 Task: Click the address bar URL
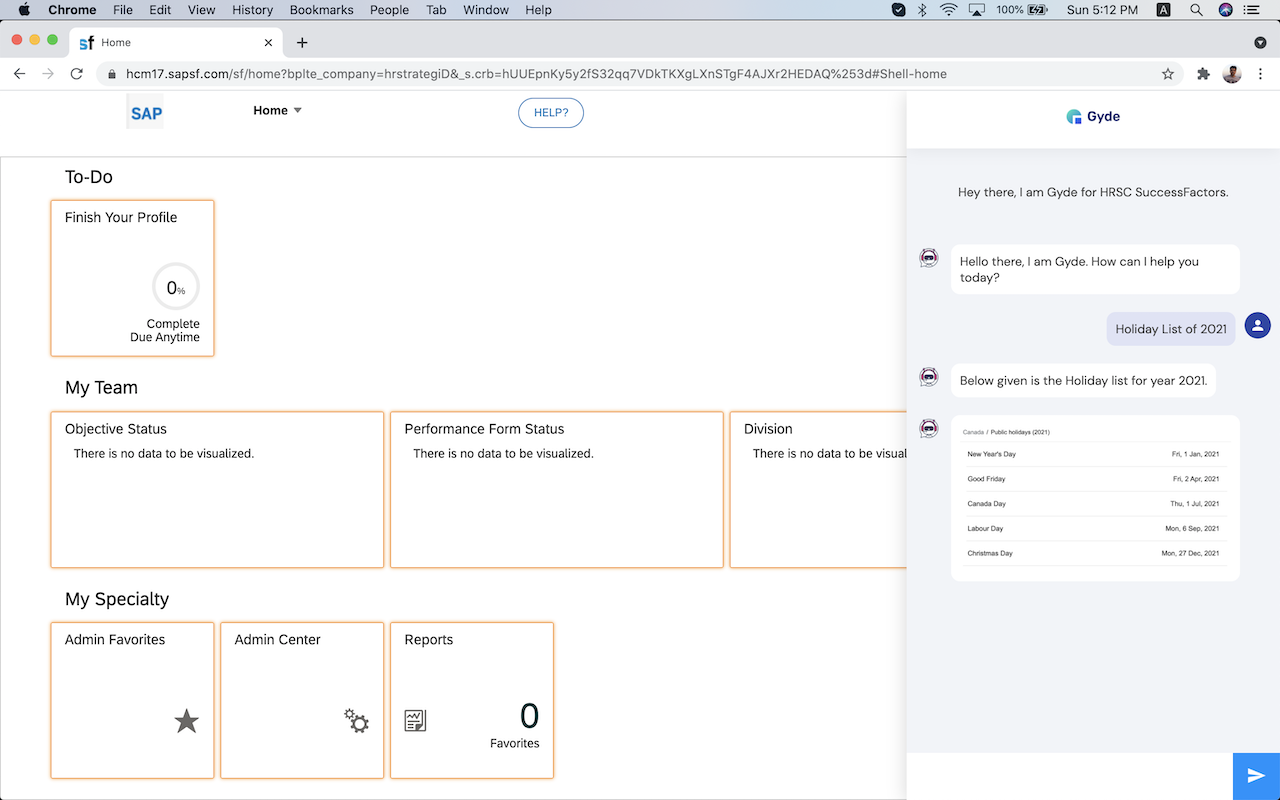(x=536, y=74)
